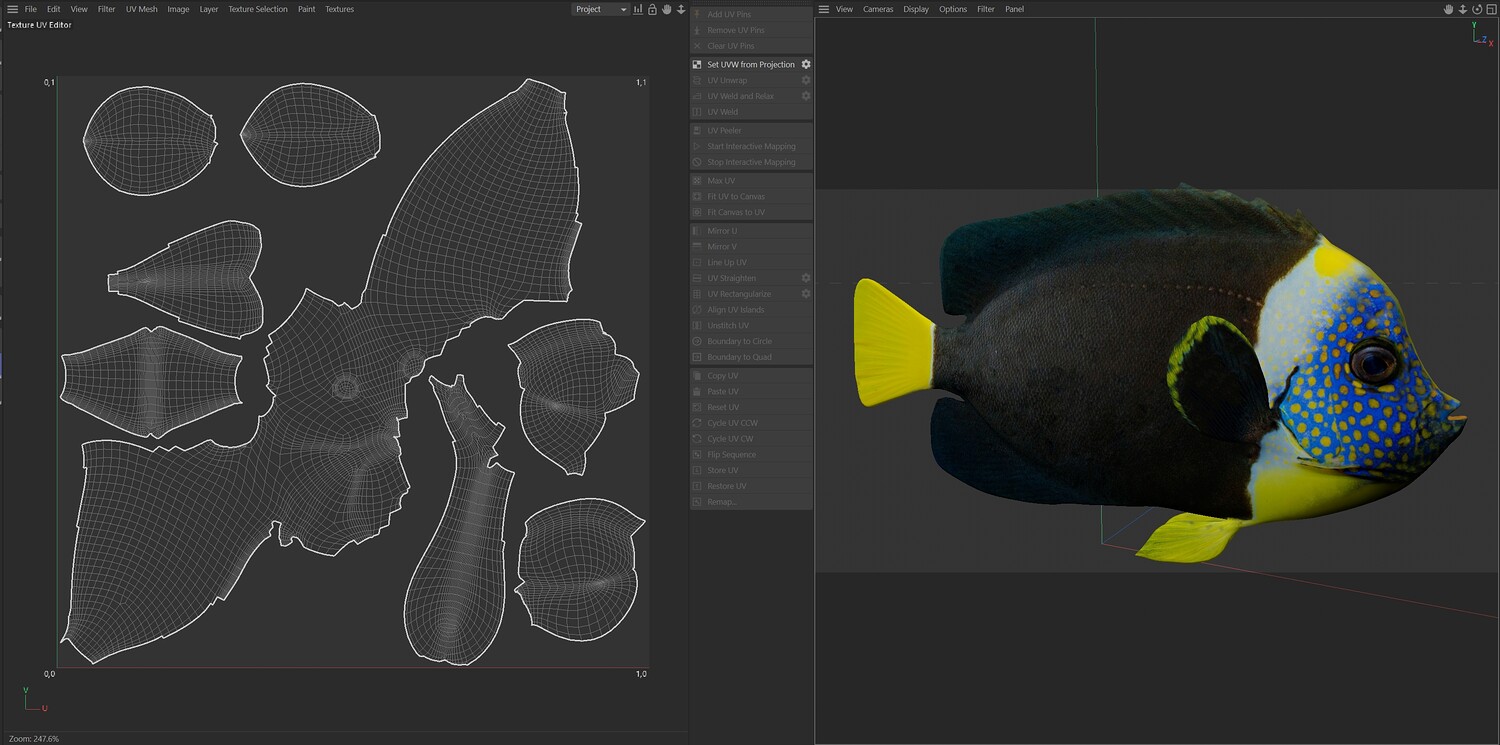Click the zoom arrows icon in UV editor
This screenshot has height=745, width=1500.
[681, 9]
